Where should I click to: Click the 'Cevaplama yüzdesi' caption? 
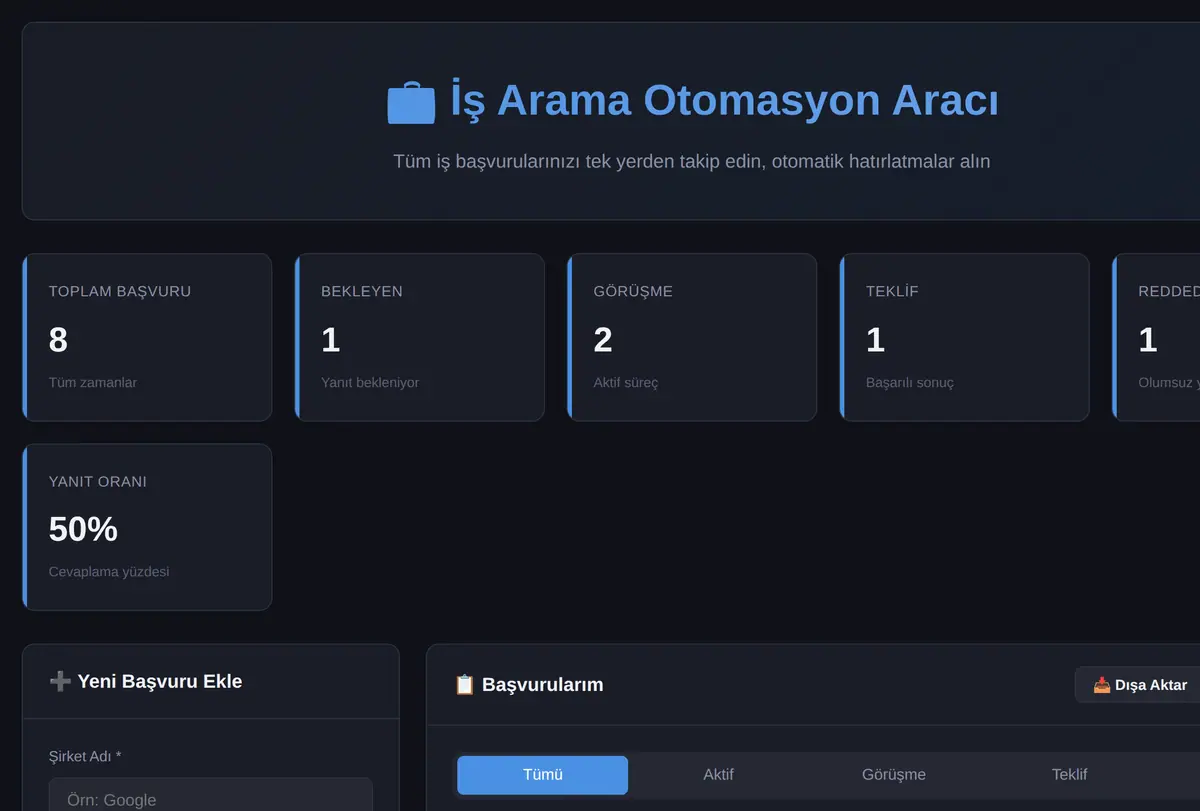109,572
